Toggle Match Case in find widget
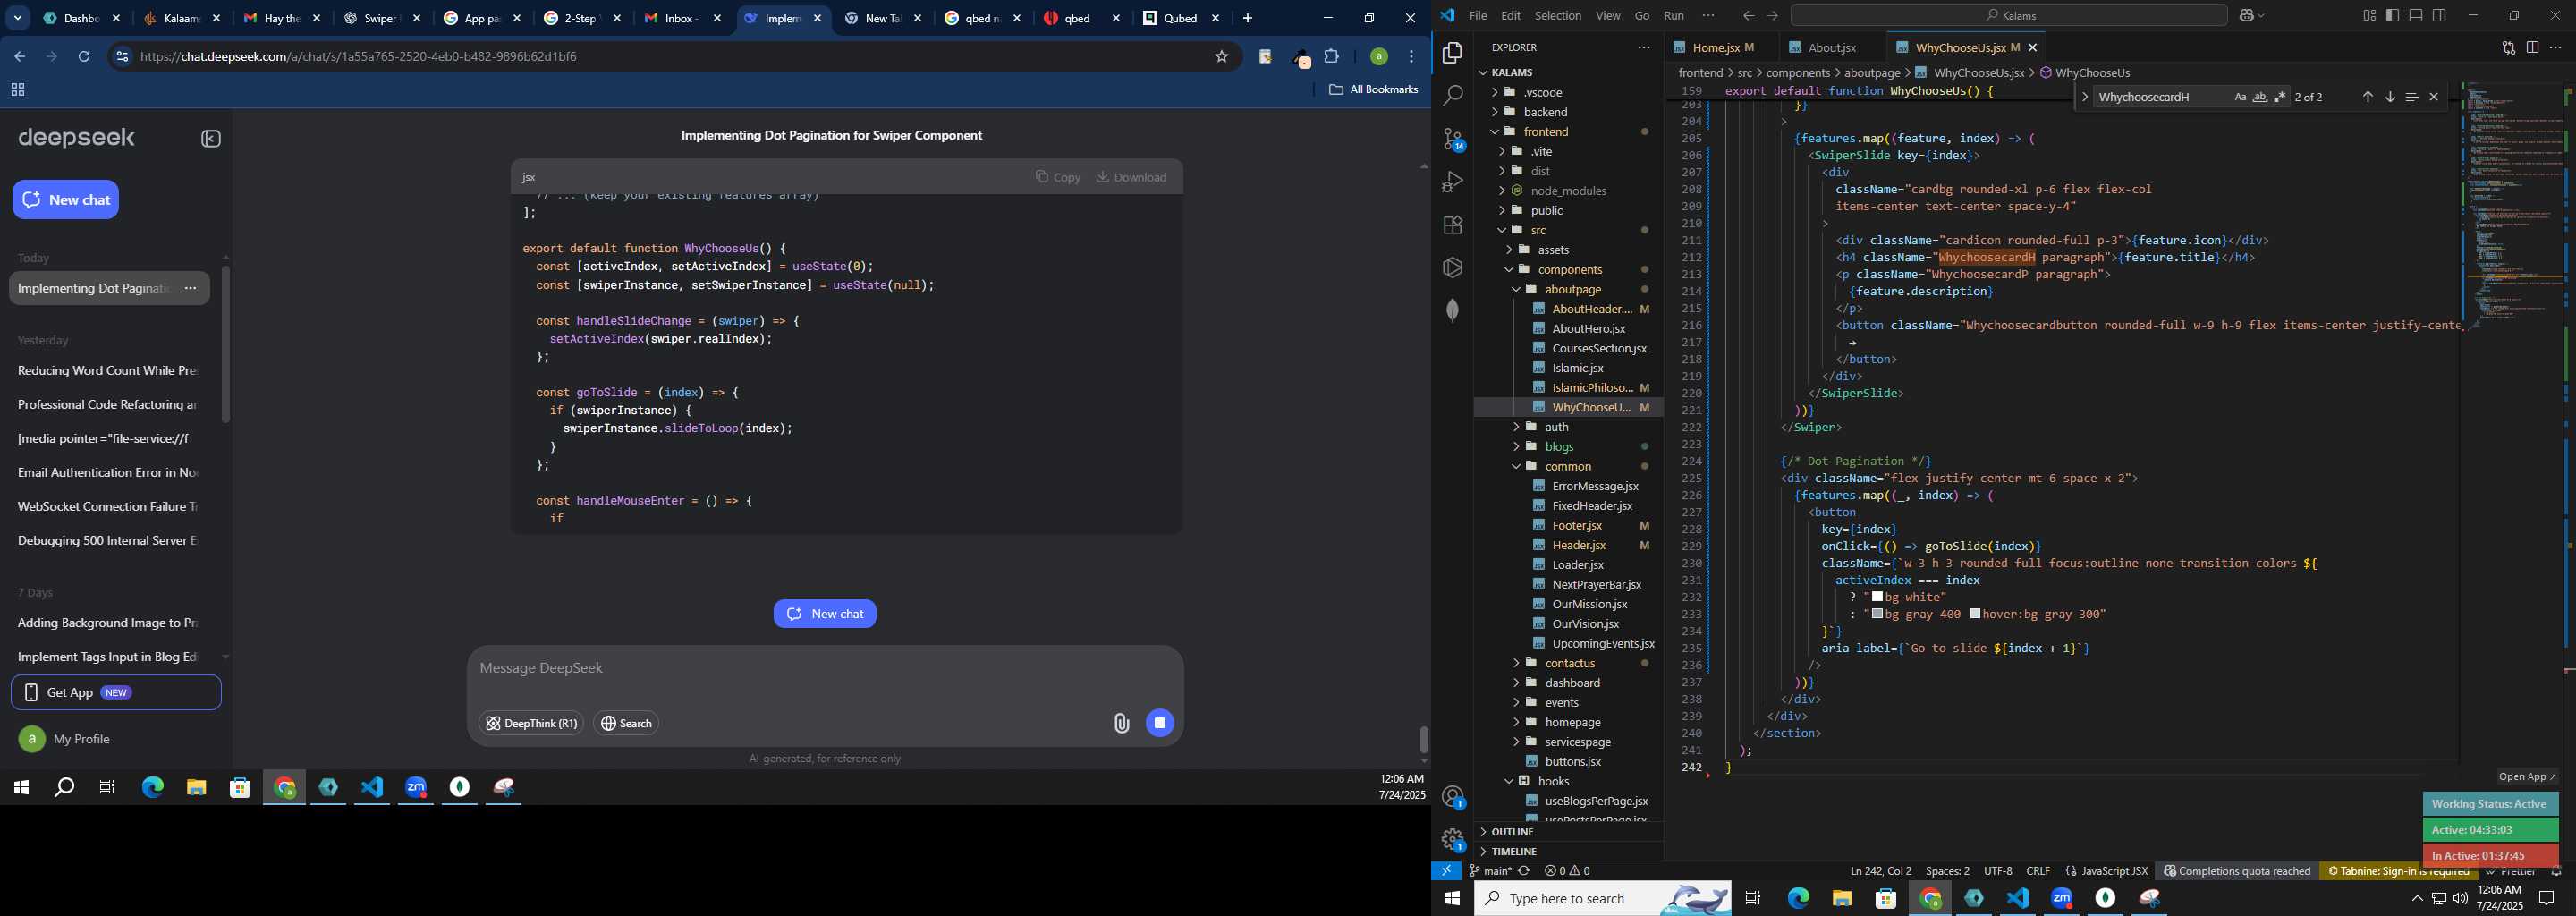The width and height of the screenshot is (2576, 916). (x=2240, y=97)
